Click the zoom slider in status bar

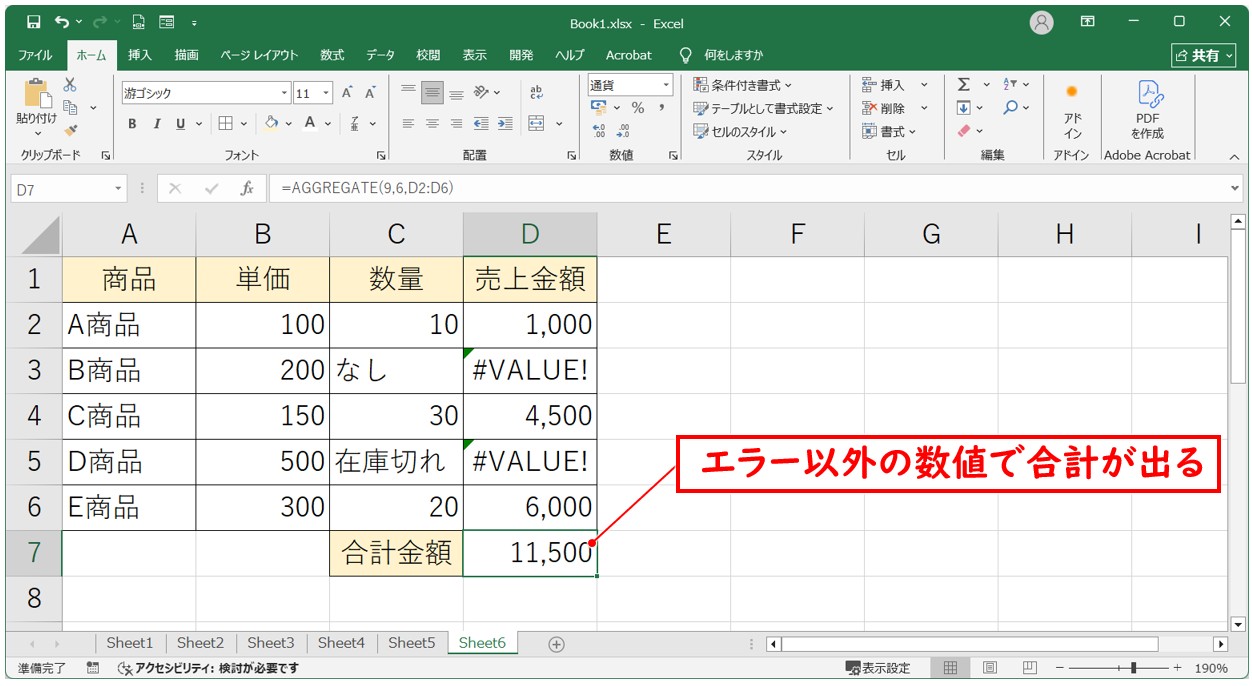(x=1132, y=668)
